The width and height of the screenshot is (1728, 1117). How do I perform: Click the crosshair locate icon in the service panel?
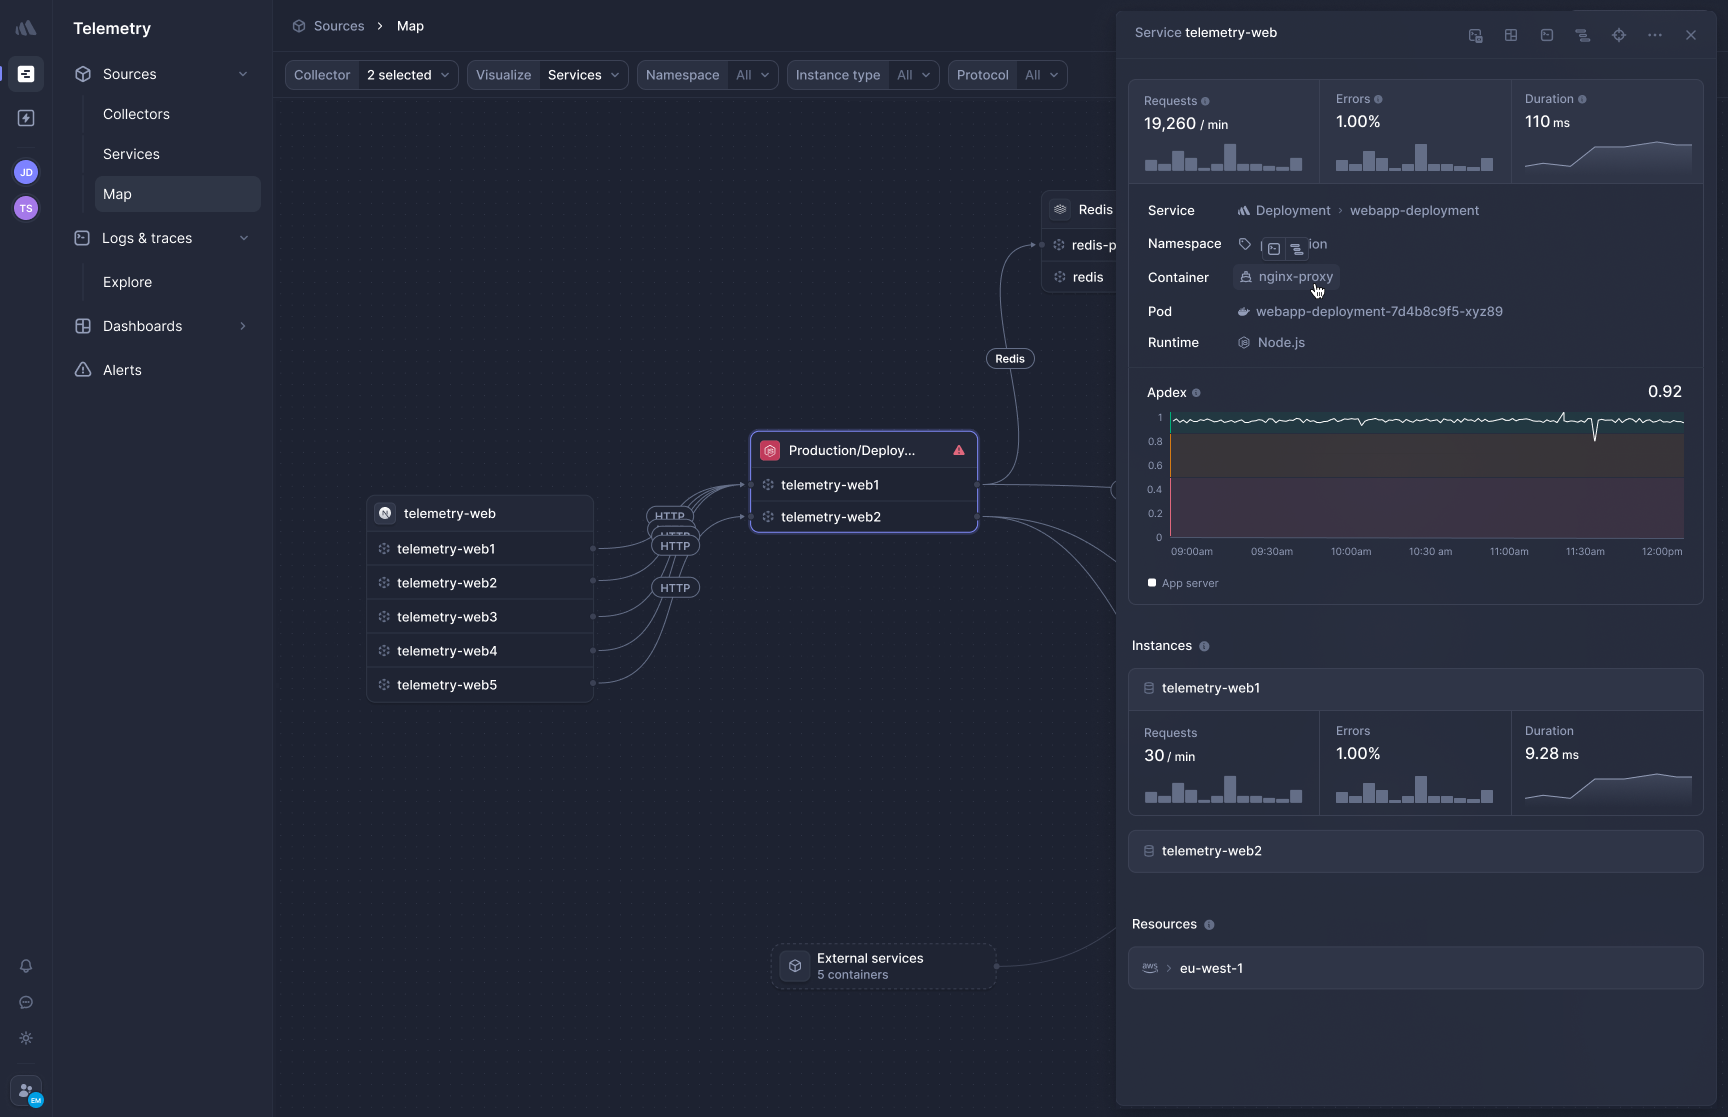tap(1618, 34)
